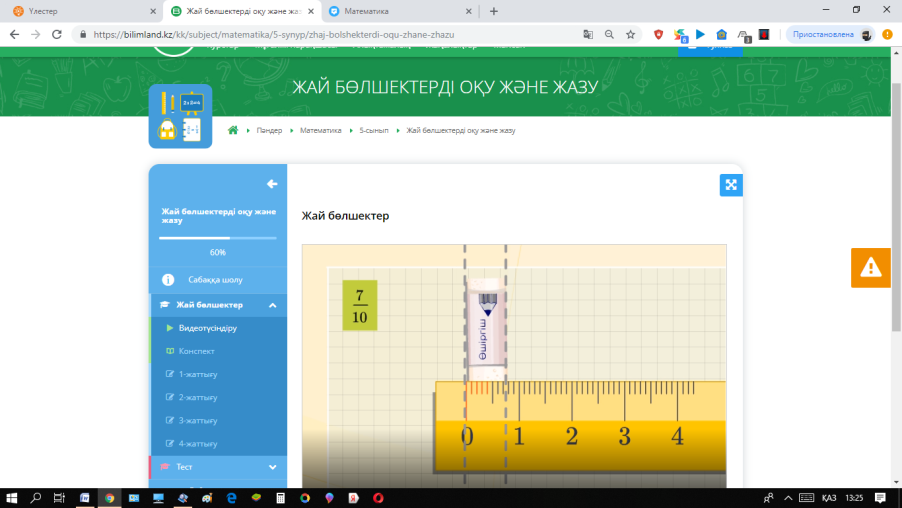This screenshot has height=508, width=902.
Task: Open fullscreen mode for the lesson video
Action: pos(731,185)
